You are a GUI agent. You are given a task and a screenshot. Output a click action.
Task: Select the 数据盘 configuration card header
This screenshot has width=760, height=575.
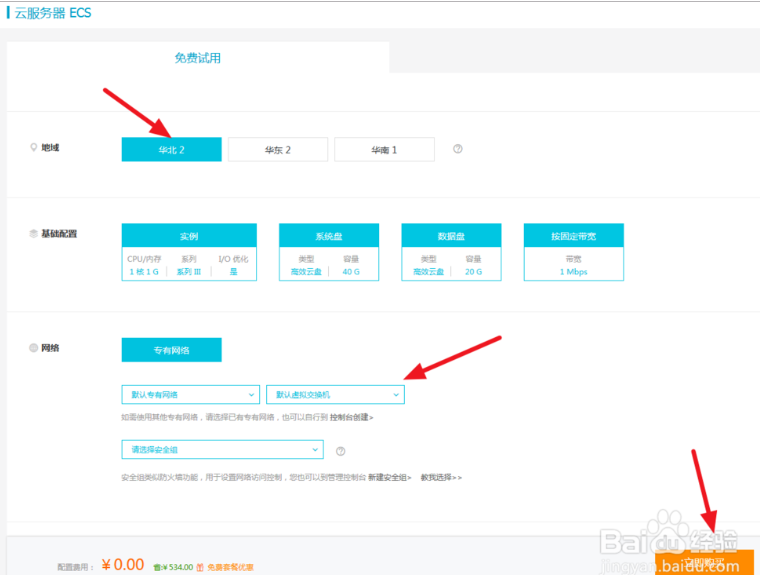click(x=451, y=236)
